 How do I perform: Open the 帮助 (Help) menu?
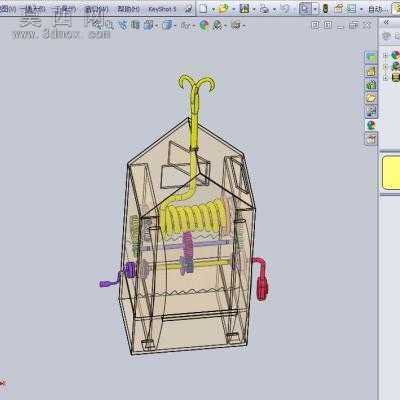[x=129, y=9]
